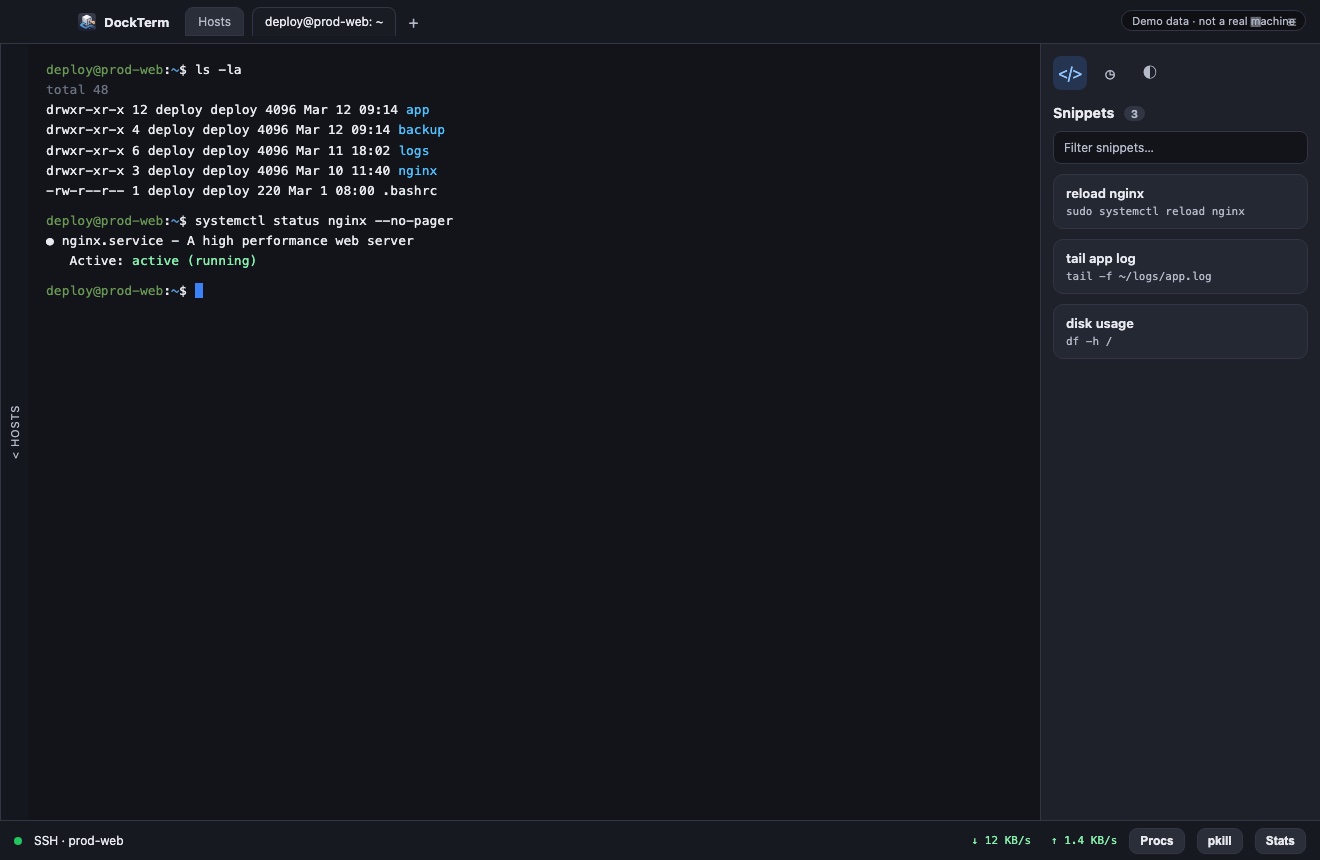Viewport: 1320px width, 860px height.
Task: Click the logs directory name in listing
Action: pyautogui.click(x=413, y=151)
